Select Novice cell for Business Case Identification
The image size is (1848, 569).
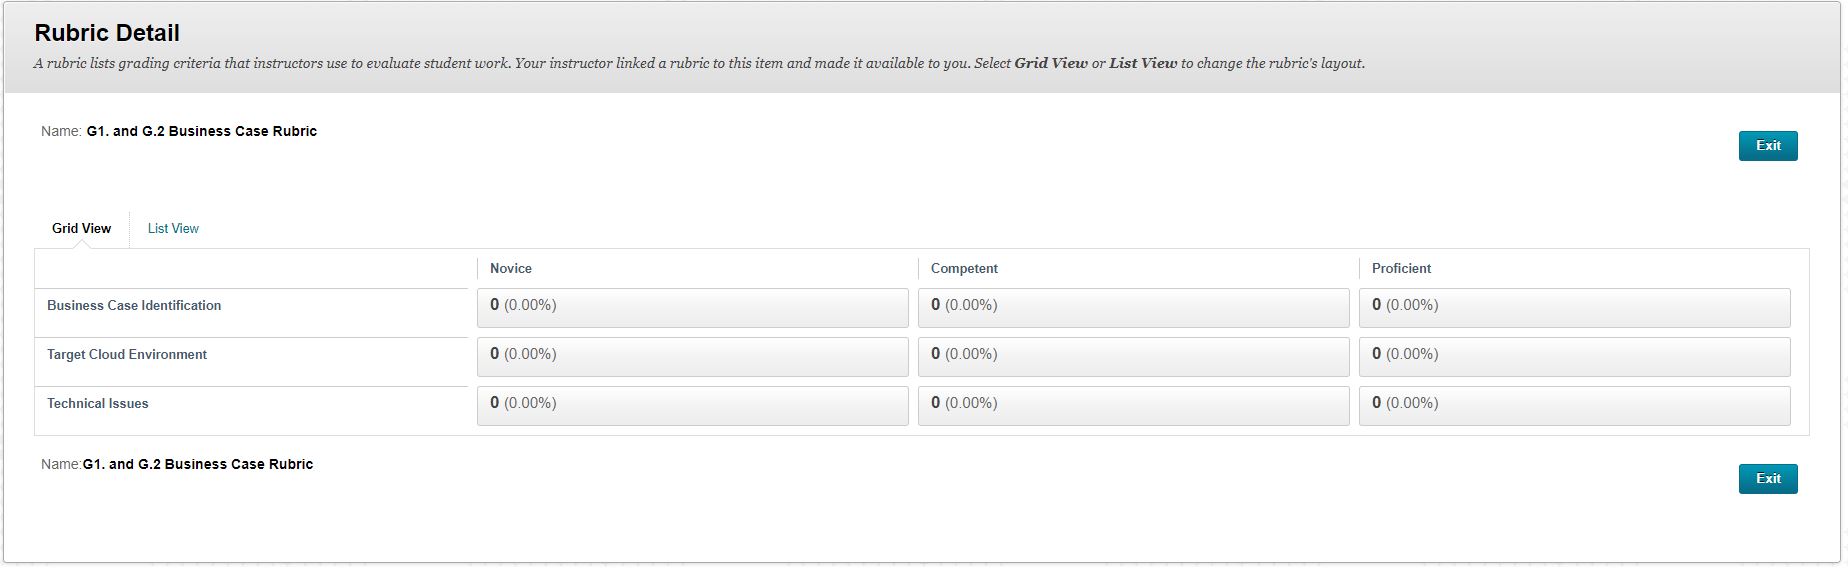pyautogui.click(x=692, y=308)
